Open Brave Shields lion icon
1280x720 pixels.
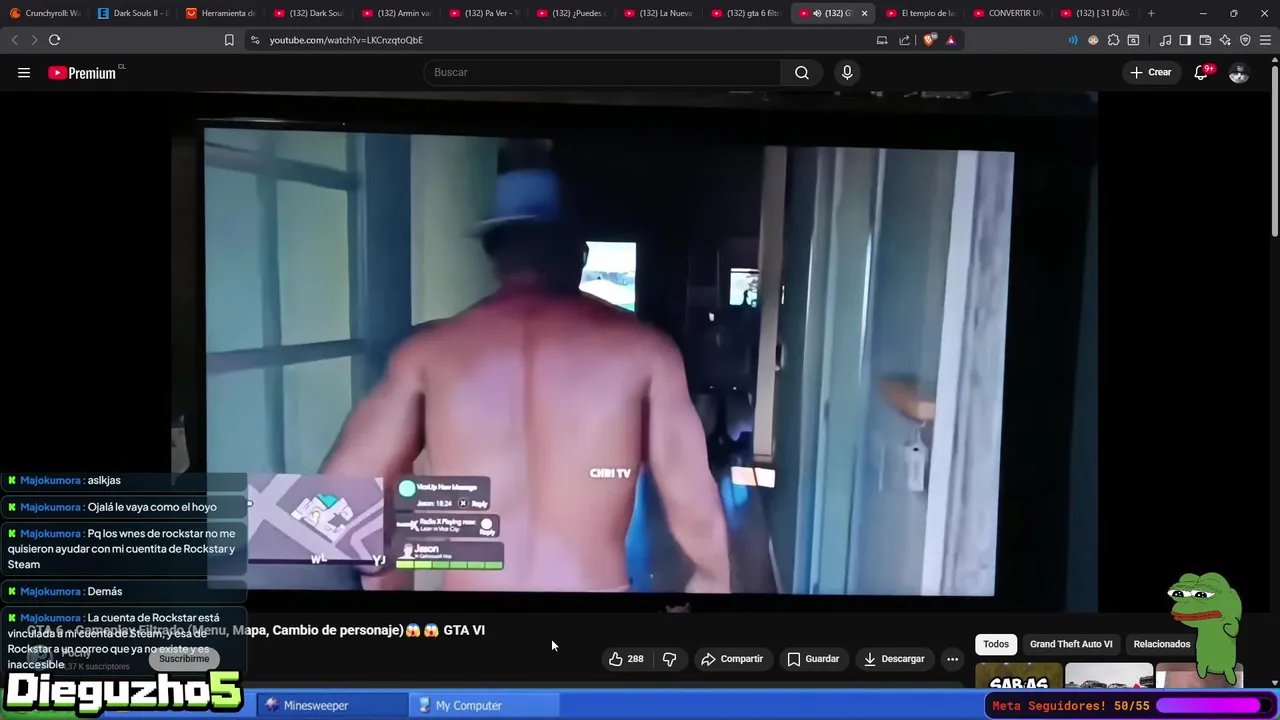tap(930, 40)
